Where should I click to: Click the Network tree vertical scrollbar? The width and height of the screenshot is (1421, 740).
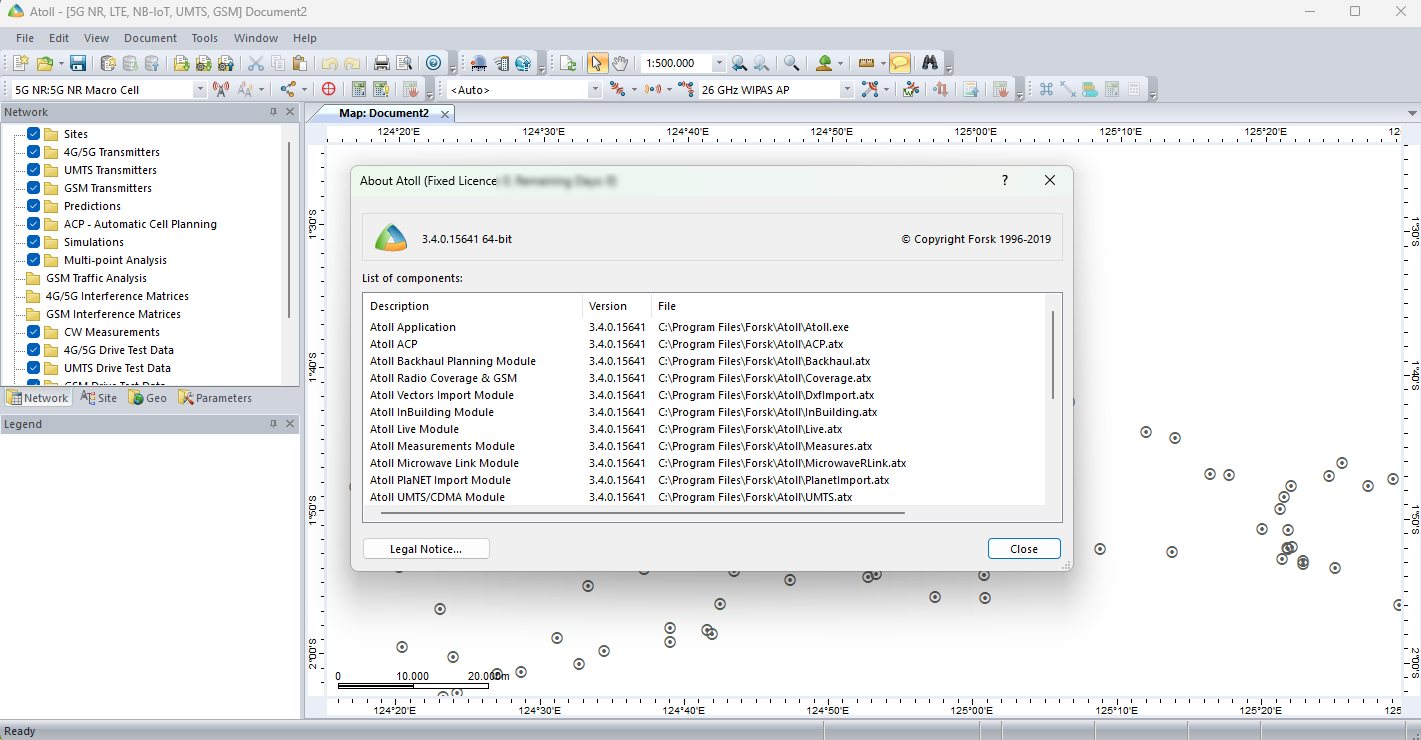pyautogui.click(x=290, y=230)
